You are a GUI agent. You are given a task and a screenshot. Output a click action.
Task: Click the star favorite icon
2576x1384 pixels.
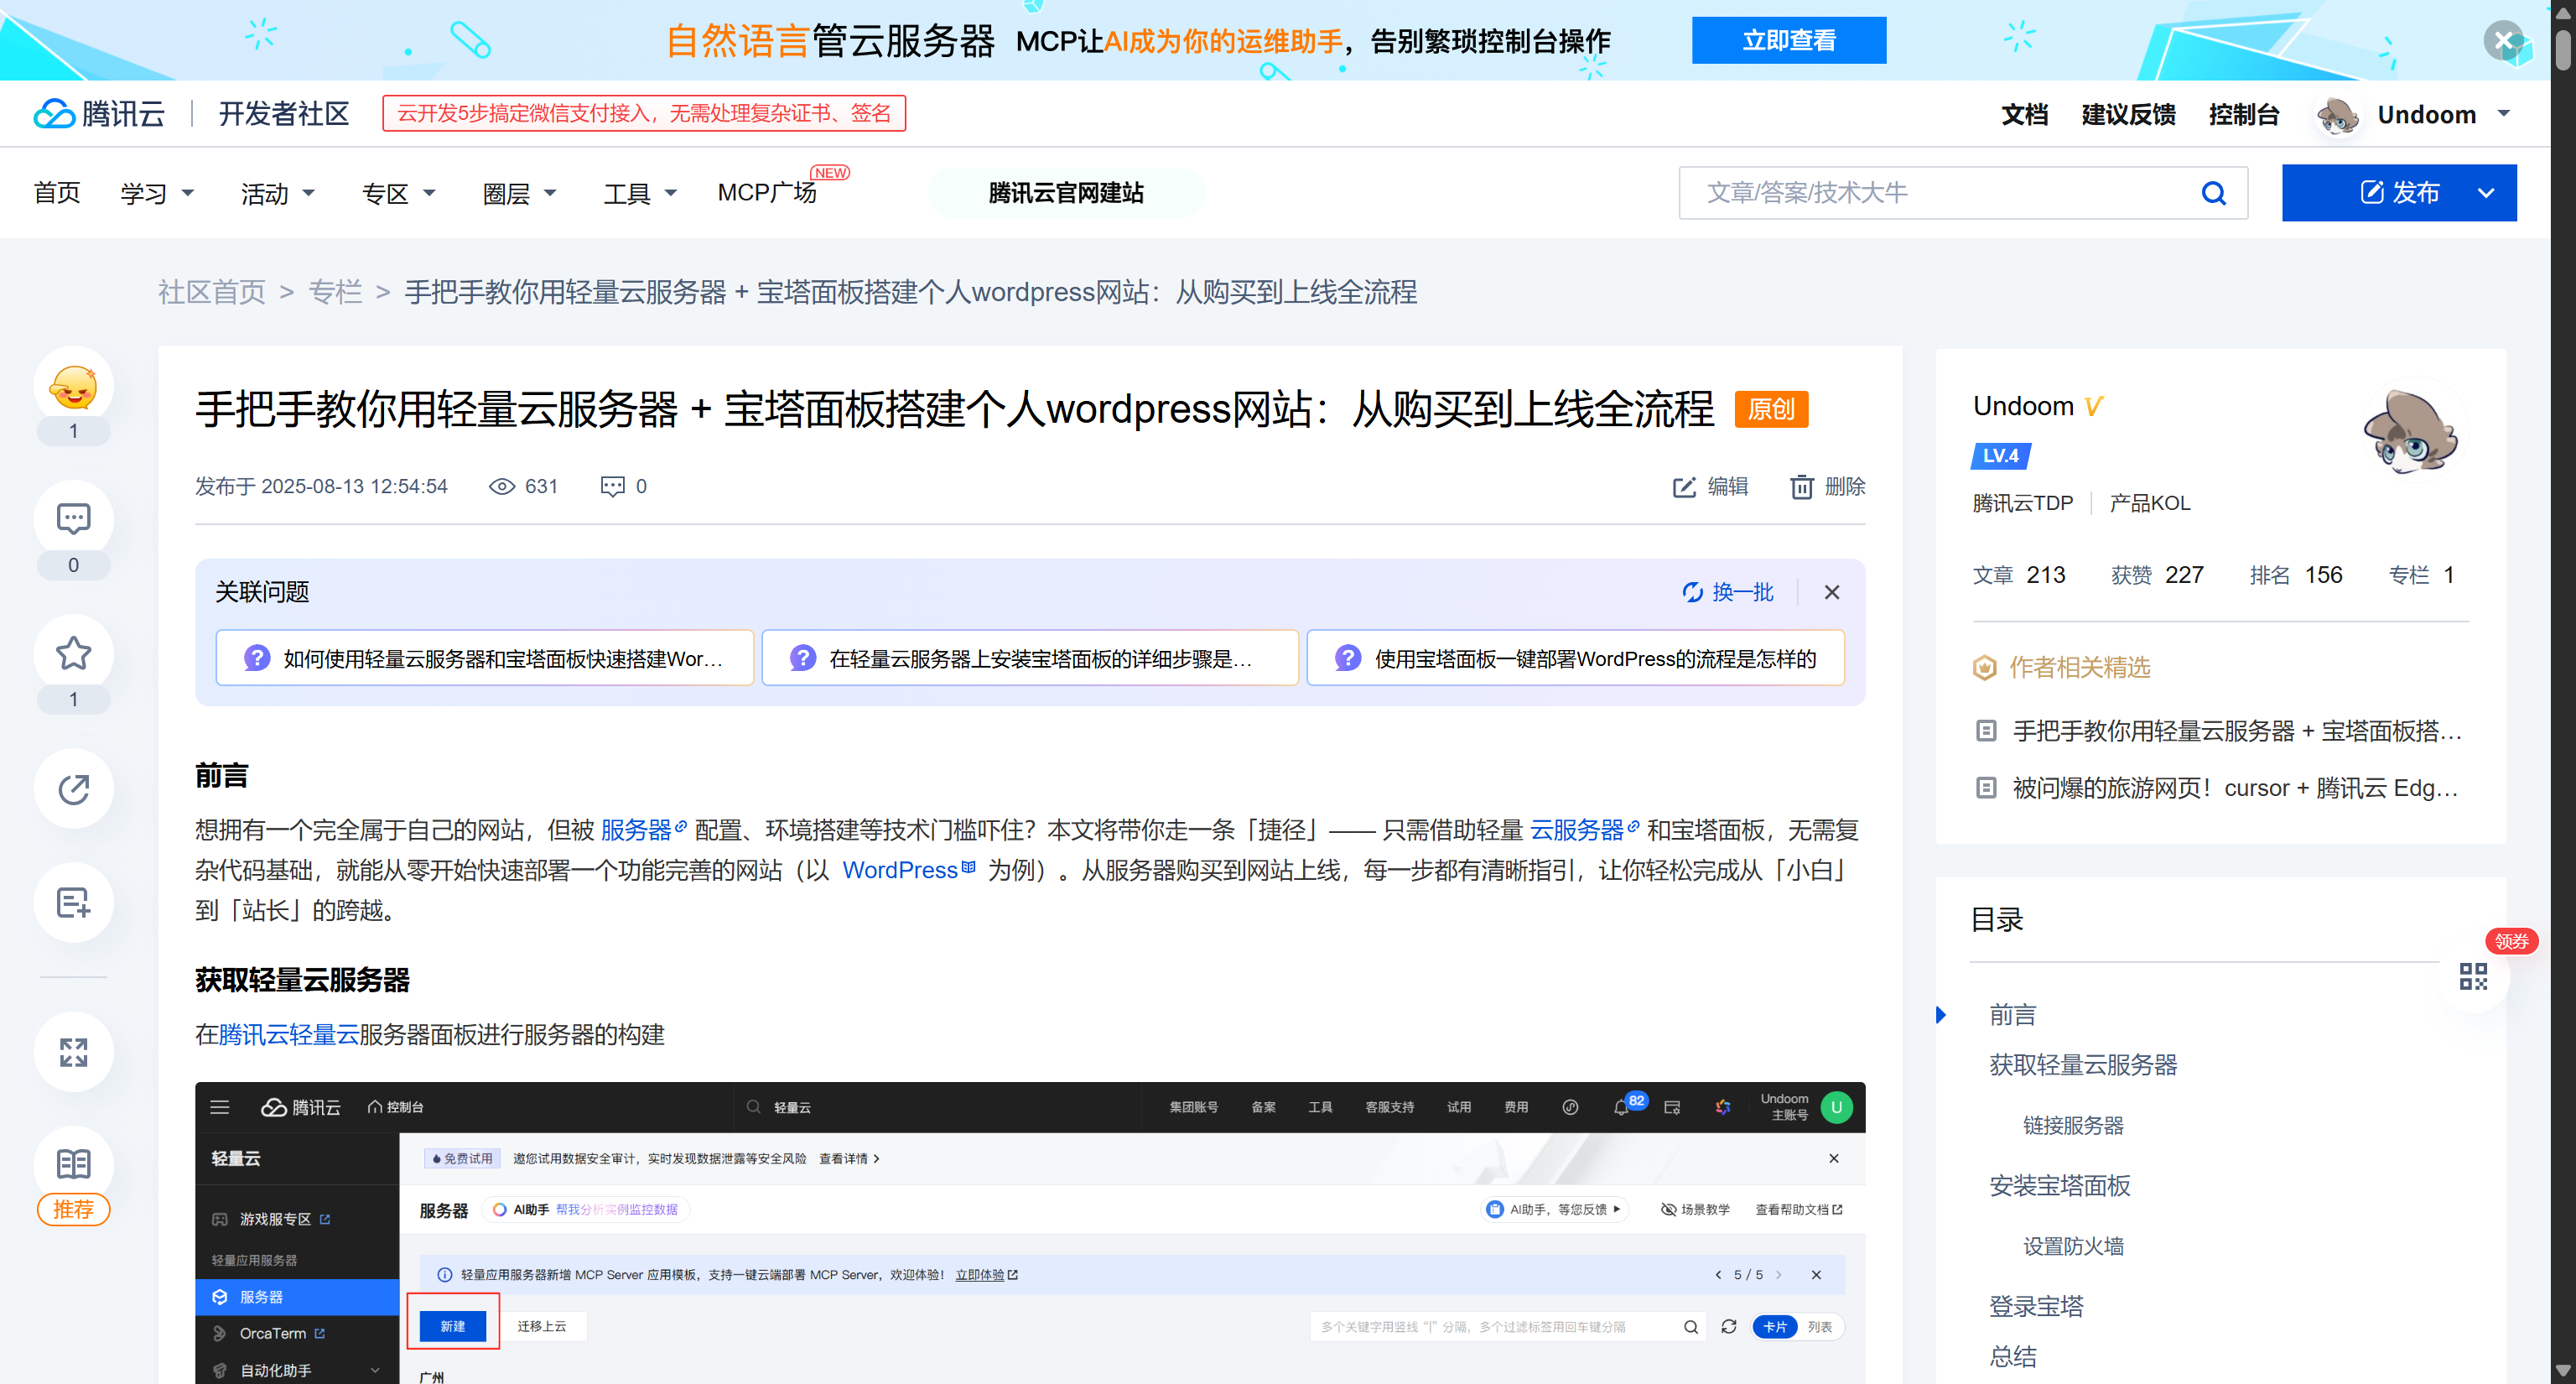coord(73,654)
